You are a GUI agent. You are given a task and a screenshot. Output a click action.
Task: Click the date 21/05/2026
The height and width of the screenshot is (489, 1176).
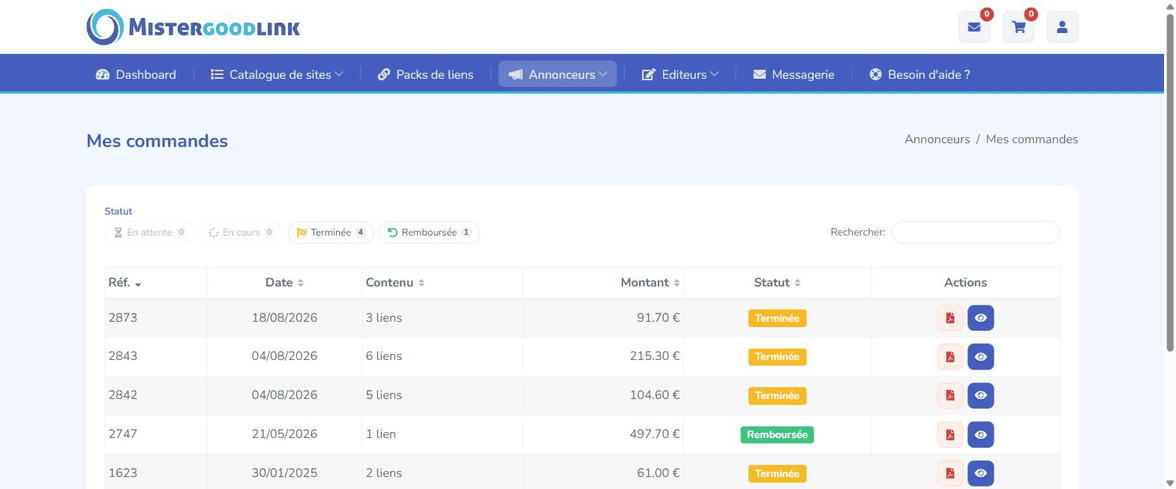284,434
